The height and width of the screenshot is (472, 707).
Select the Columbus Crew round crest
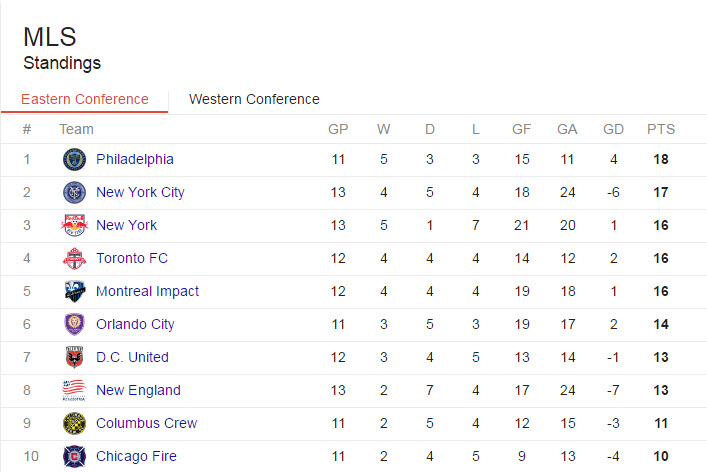[x=74, y=423]
